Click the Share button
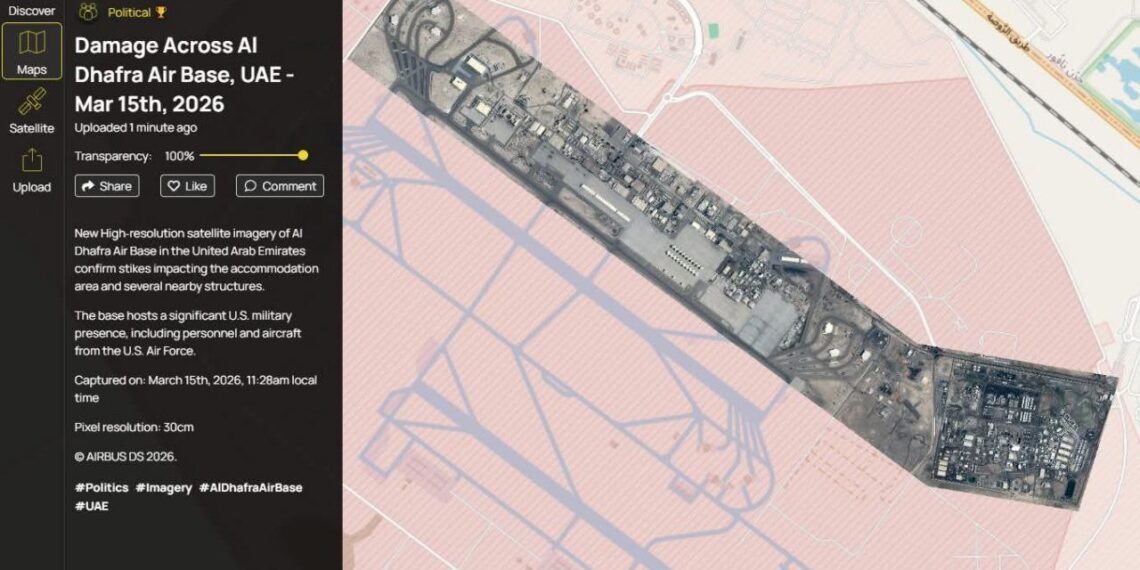This screenshot has height=570, width=1140. 107,186
